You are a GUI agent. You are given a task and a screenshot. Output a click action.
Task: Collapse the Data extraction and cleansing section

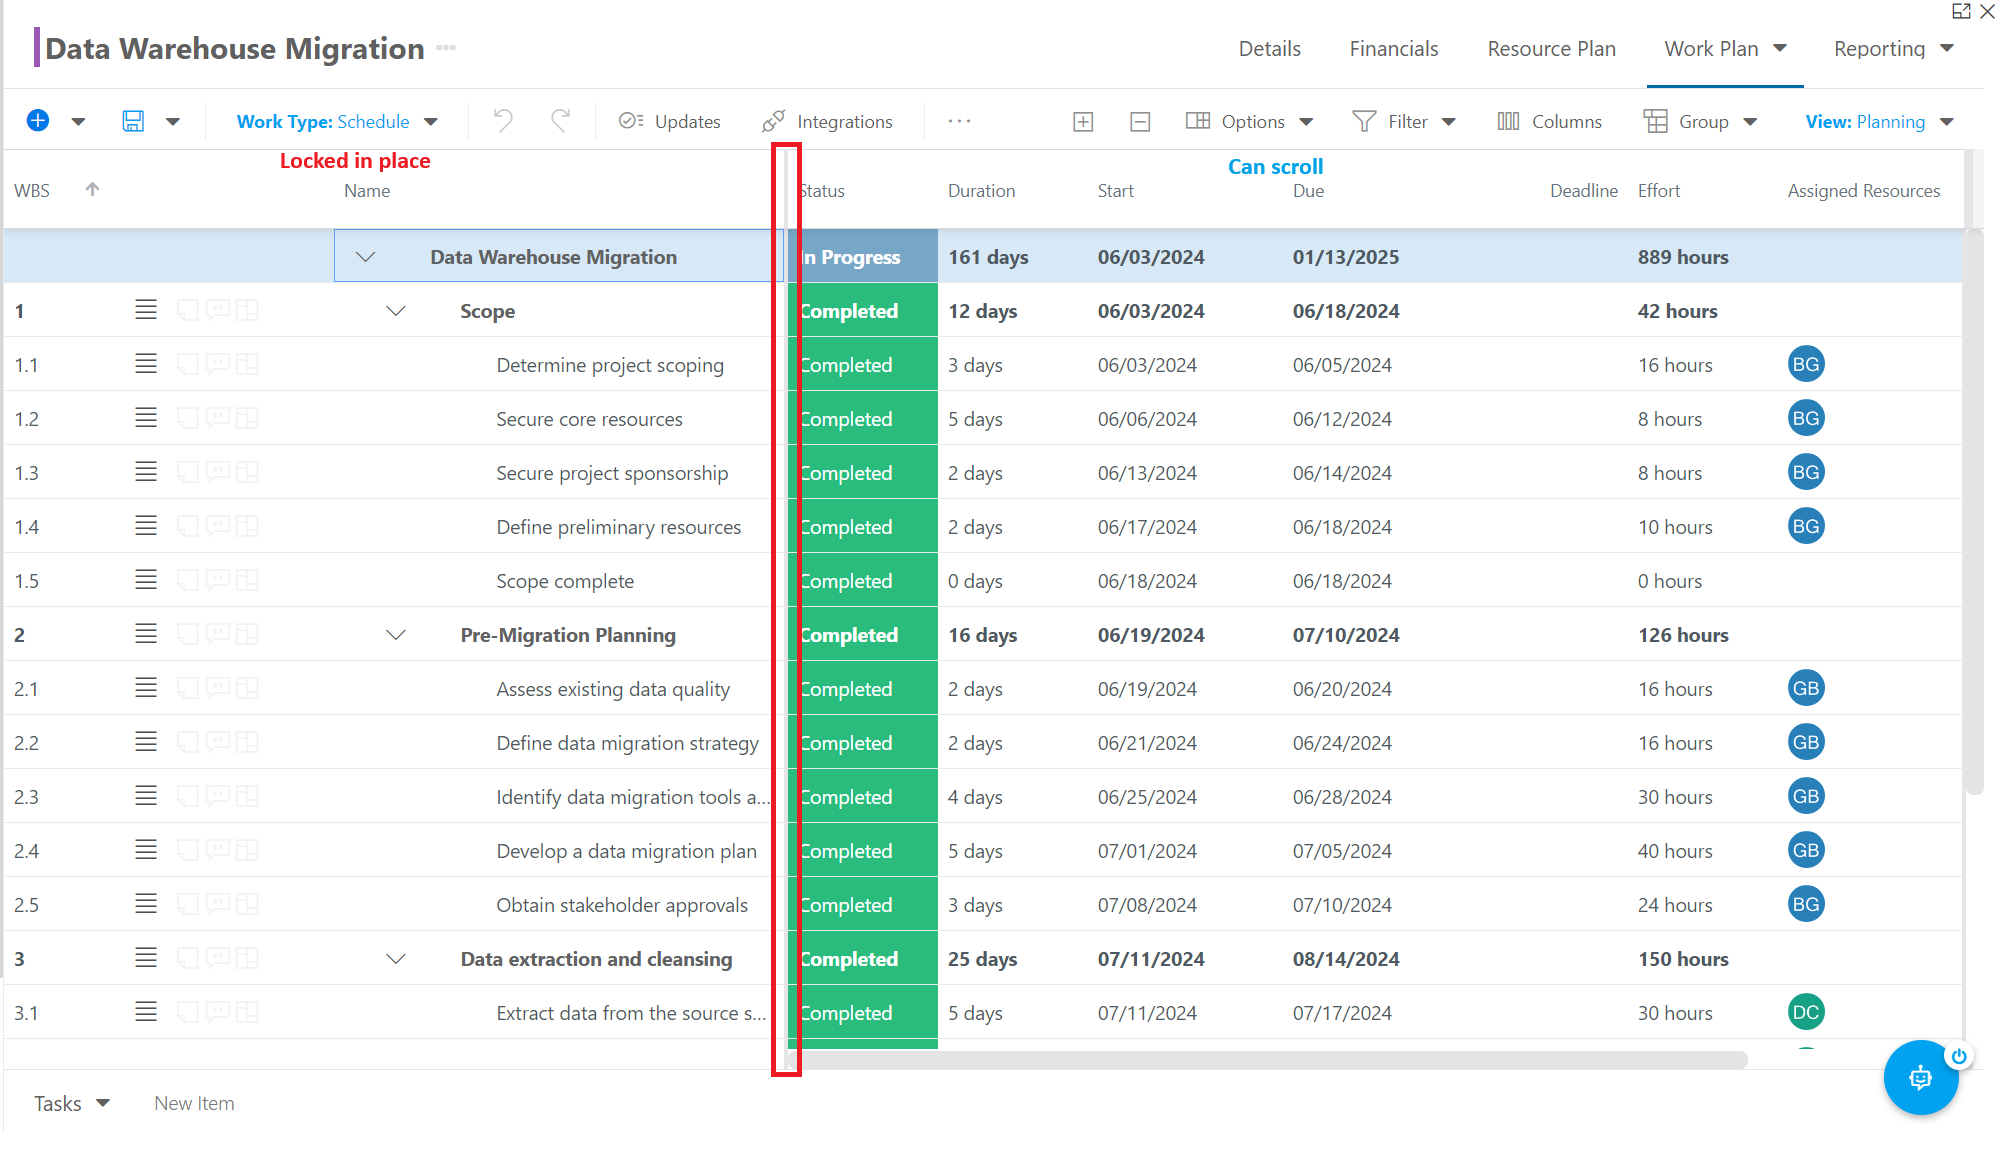(x=396, y=959)
